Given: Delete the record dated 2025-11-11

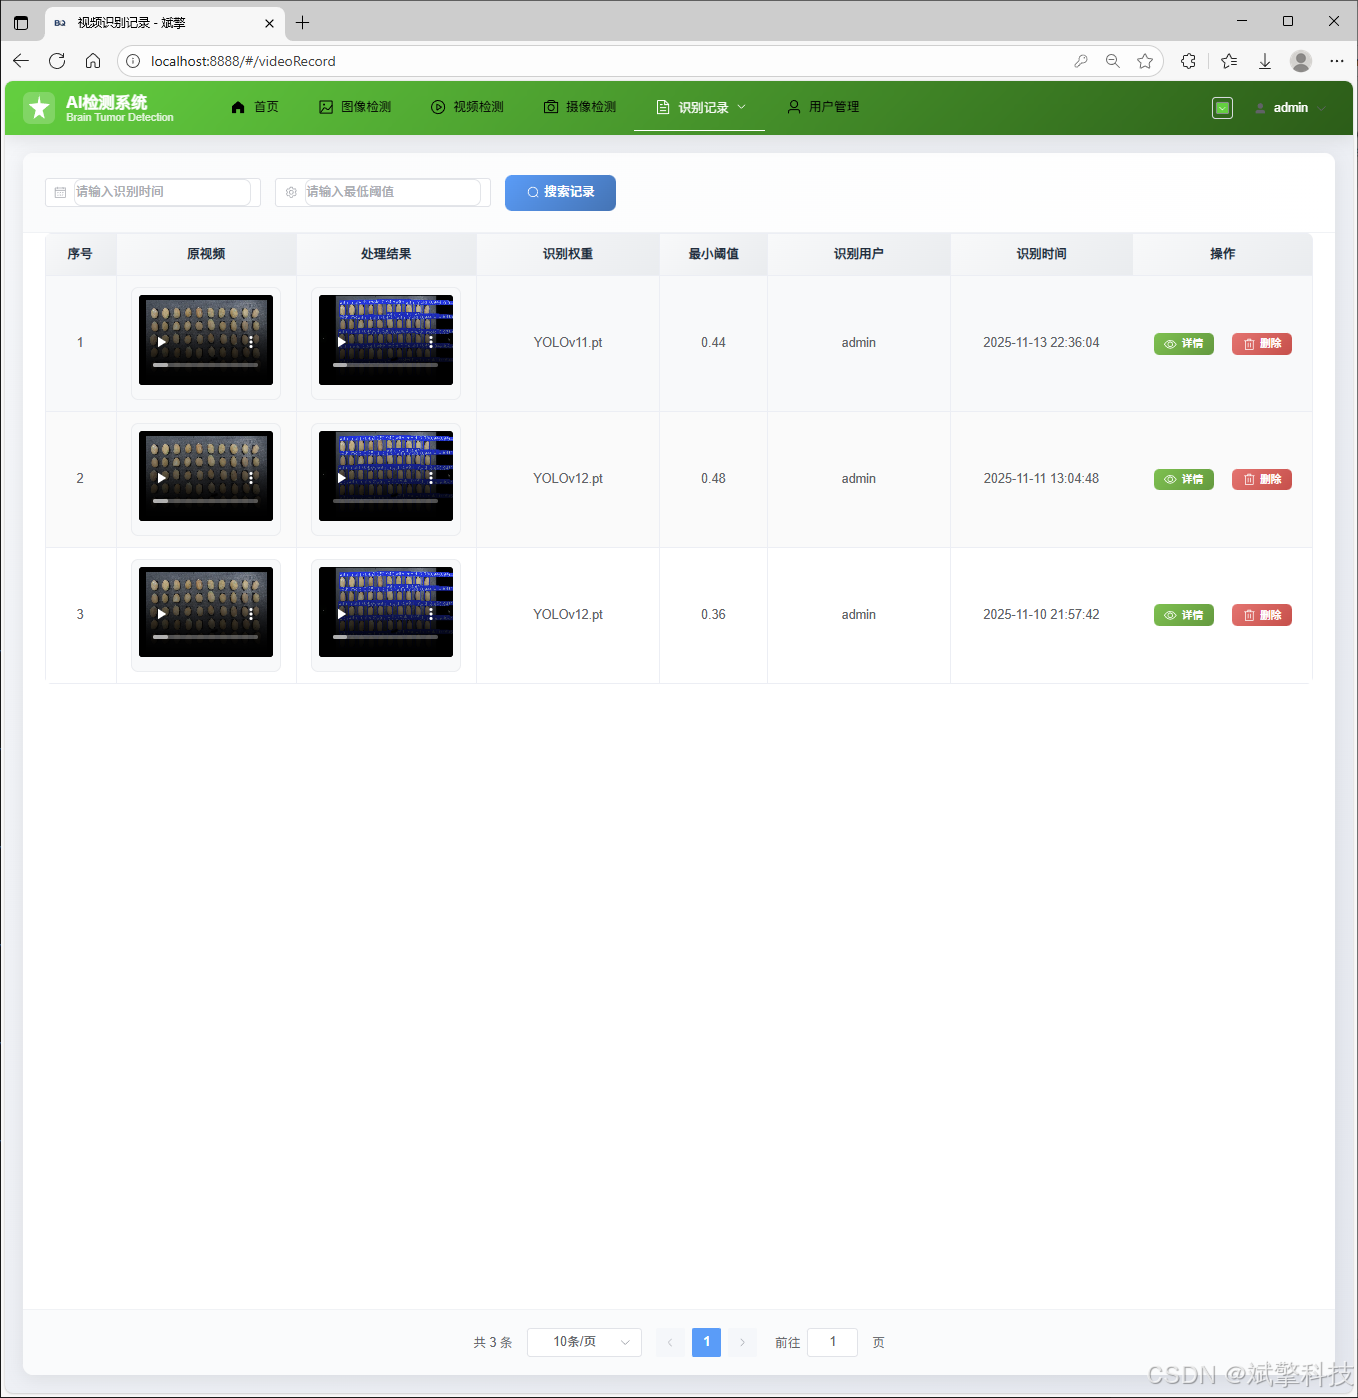Looking at the screenshot, I should pos(1262,480).
